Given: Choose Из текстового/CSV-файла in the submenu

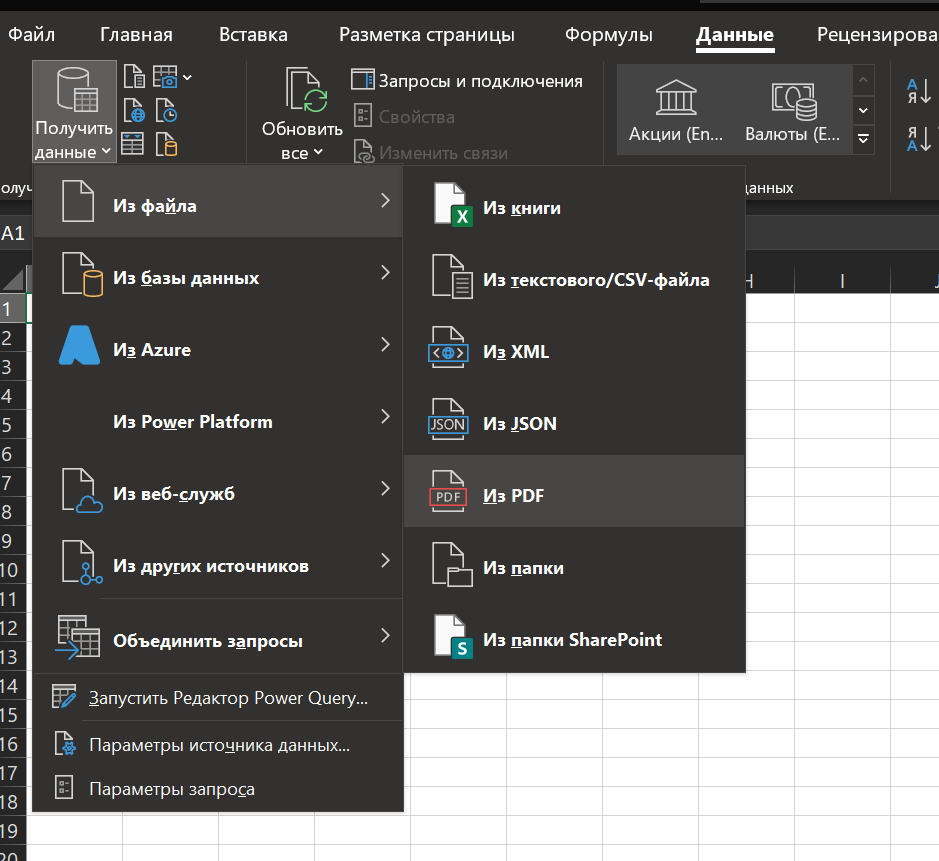Looking at the screenshot, I should [x=574, y=280].
